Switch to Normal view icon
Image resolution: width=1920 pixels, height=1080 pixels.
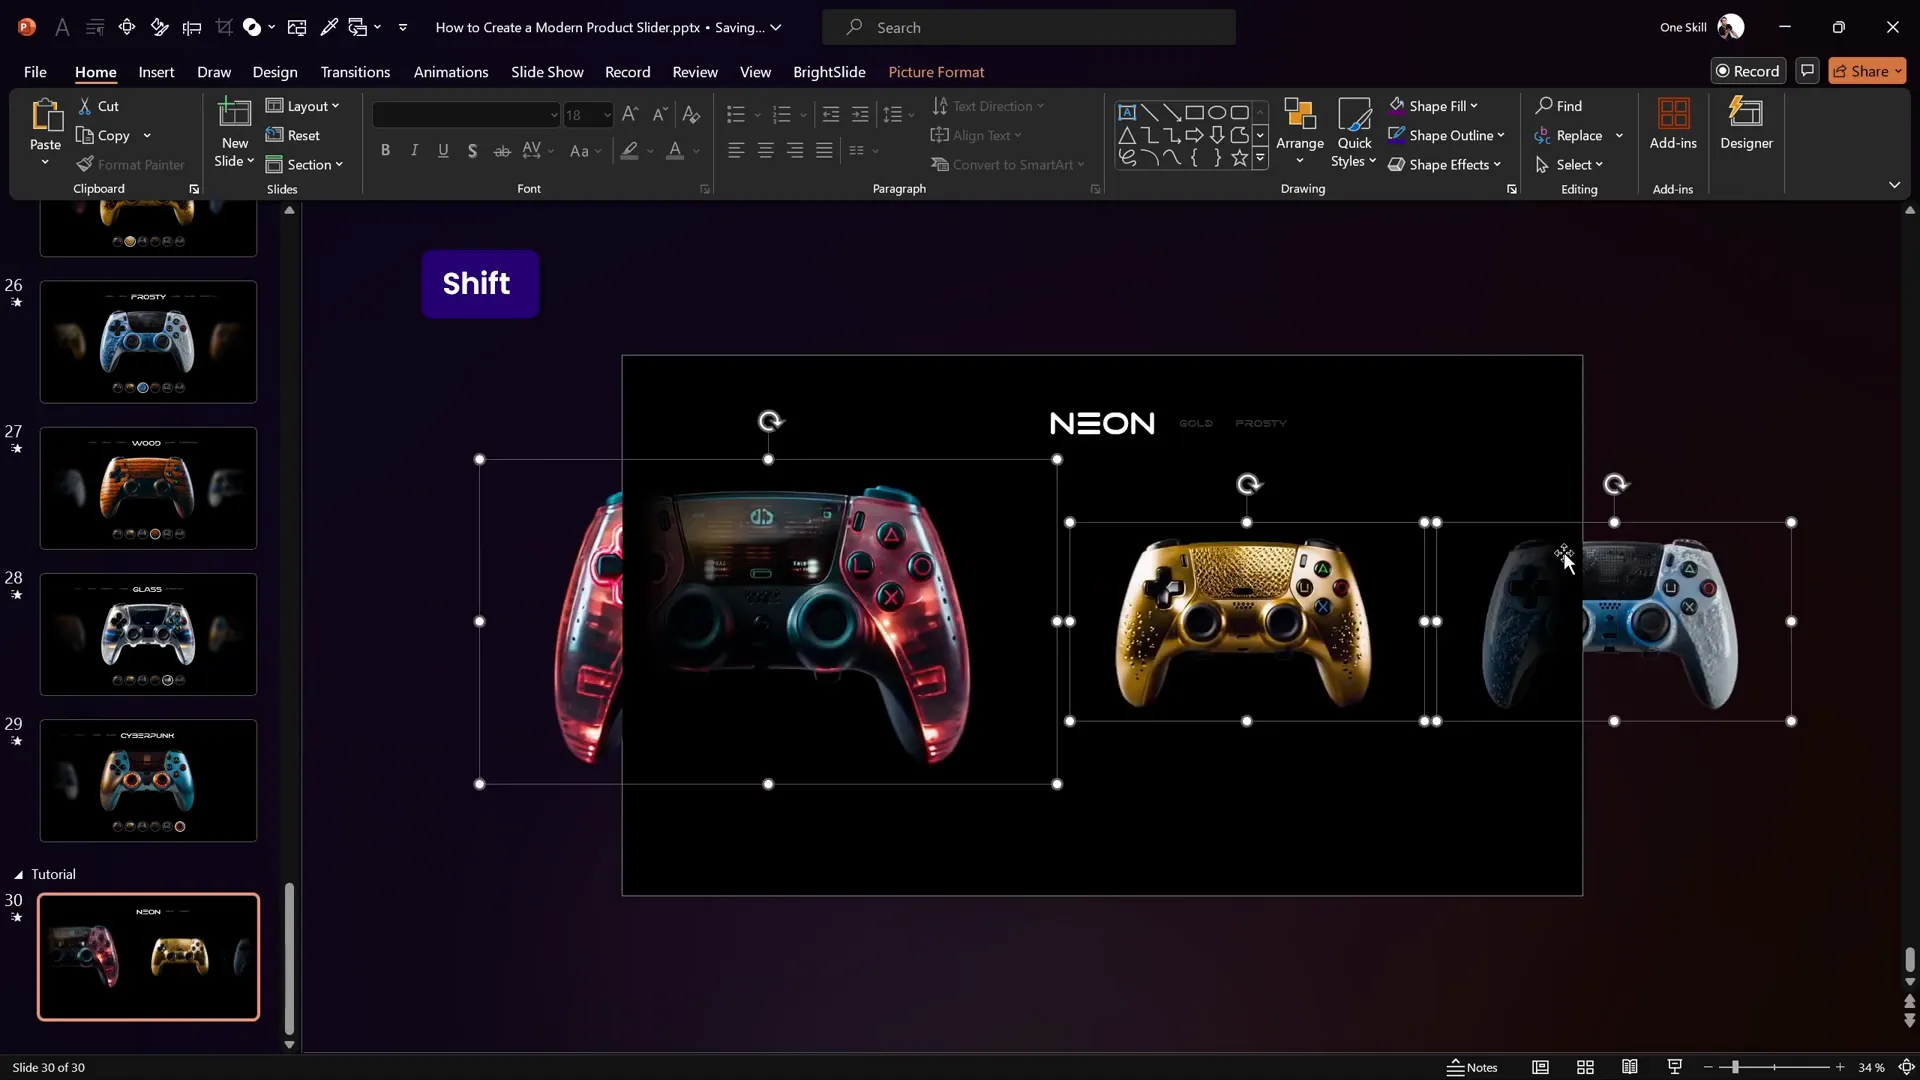point(1540,1067)
